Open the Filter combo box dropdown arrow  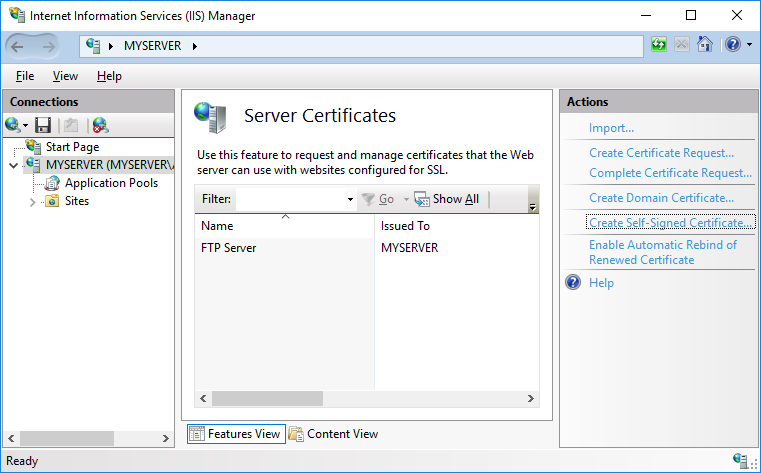point(350,200)
